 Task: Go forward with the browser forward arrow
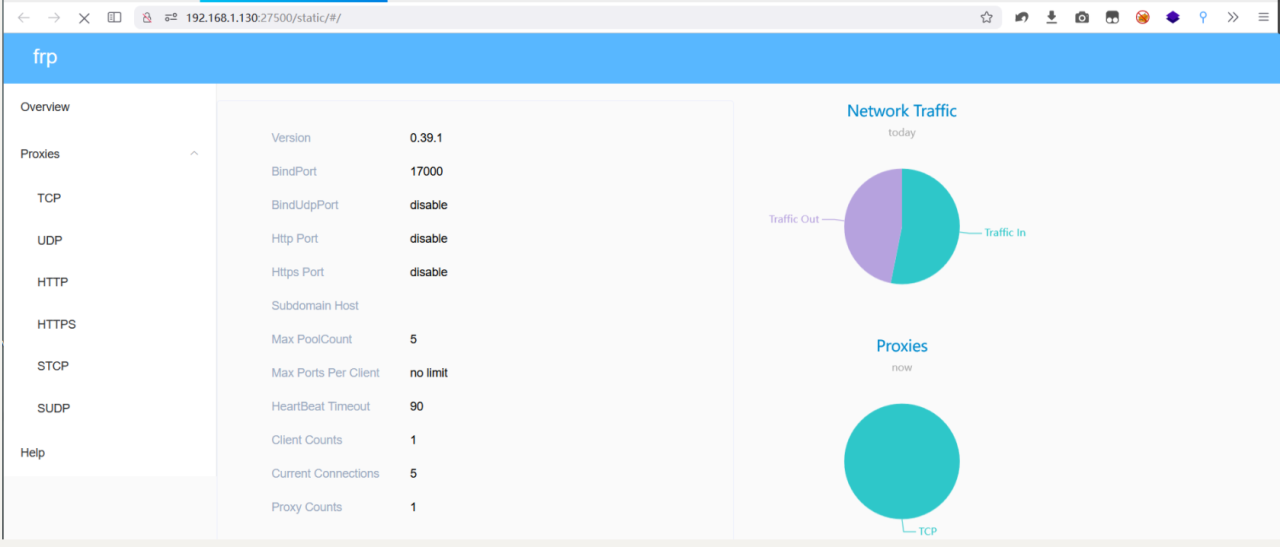pyautogui.click(x=54, y=17)
